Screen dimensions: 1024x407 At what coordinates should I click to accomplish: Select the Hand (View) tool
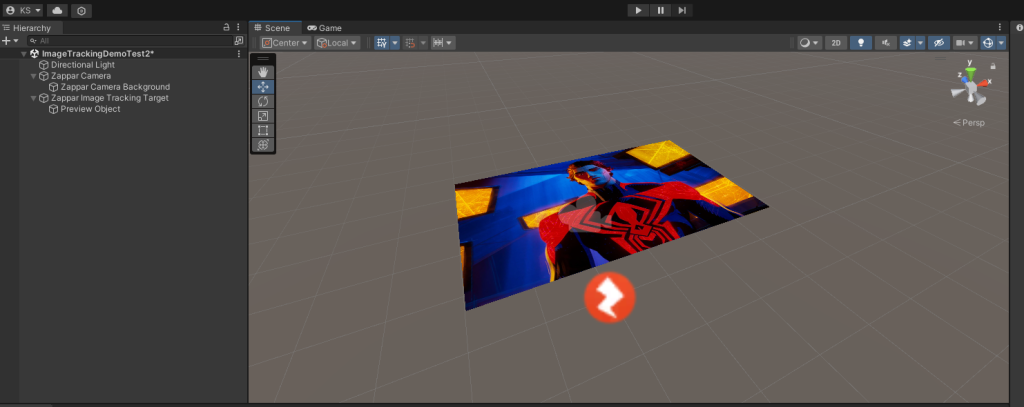(263, 73)
